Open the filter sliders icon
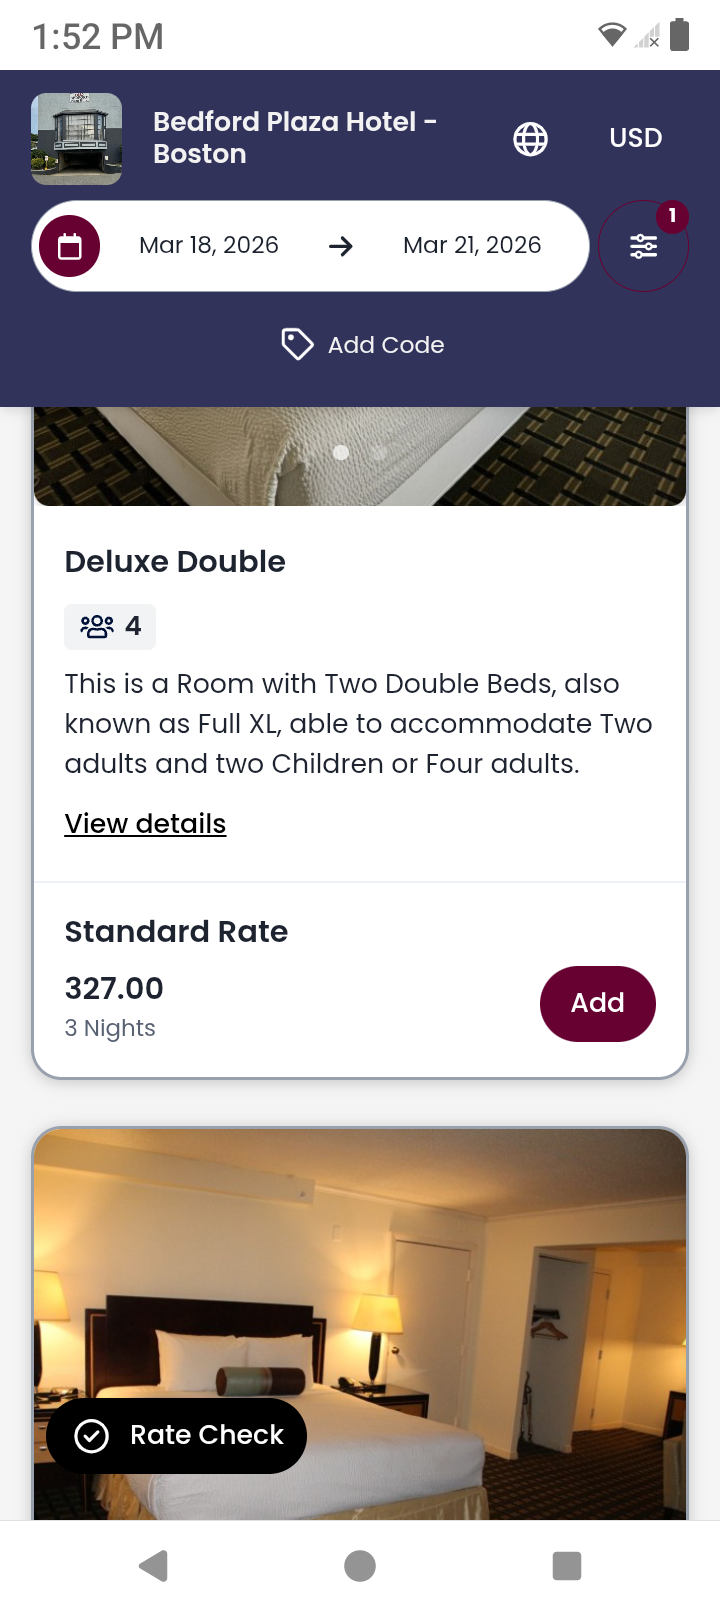Screen dimensions: 720x1612 tap(643, 246)
